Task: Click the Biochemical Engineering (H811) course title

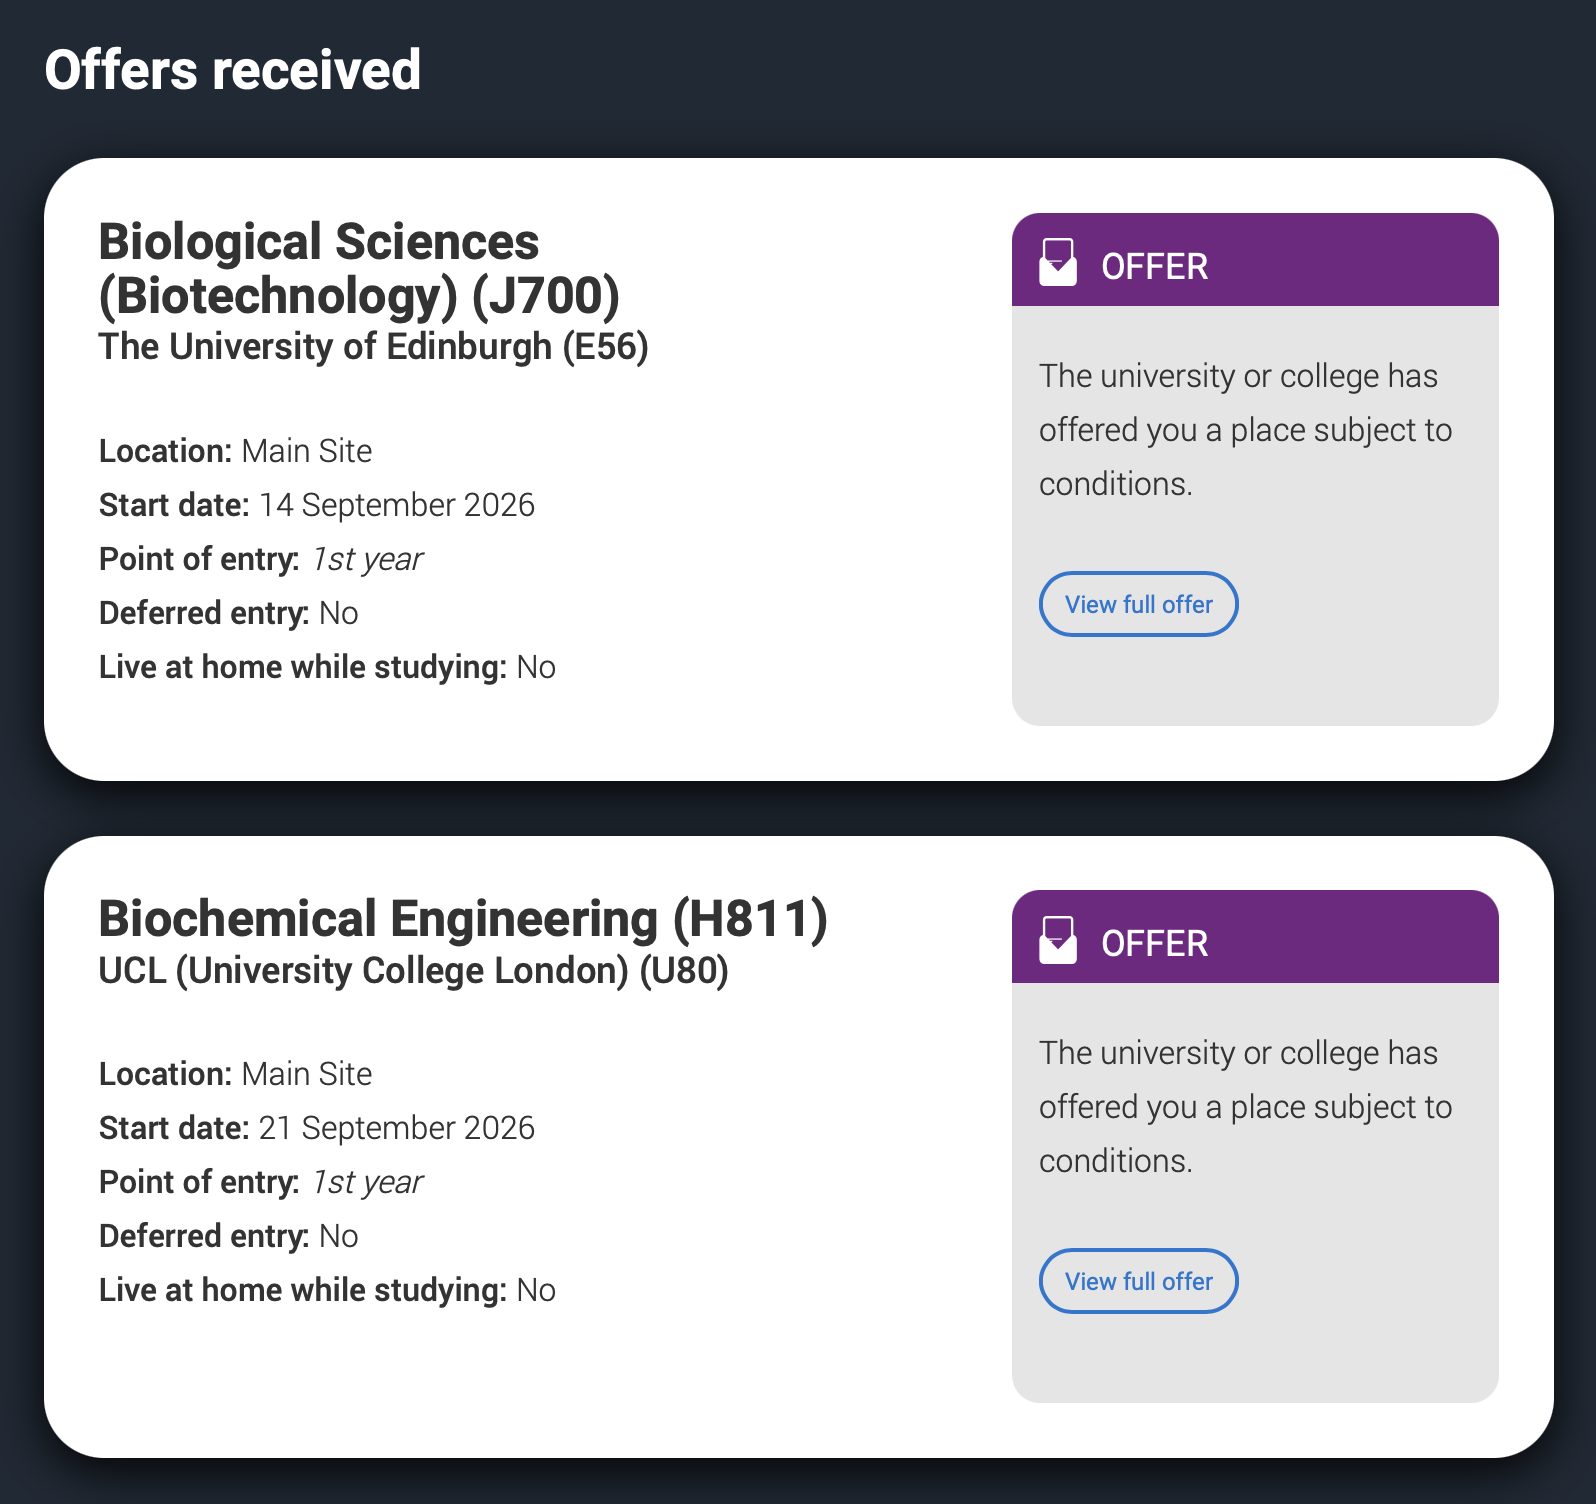Action: 463,918
